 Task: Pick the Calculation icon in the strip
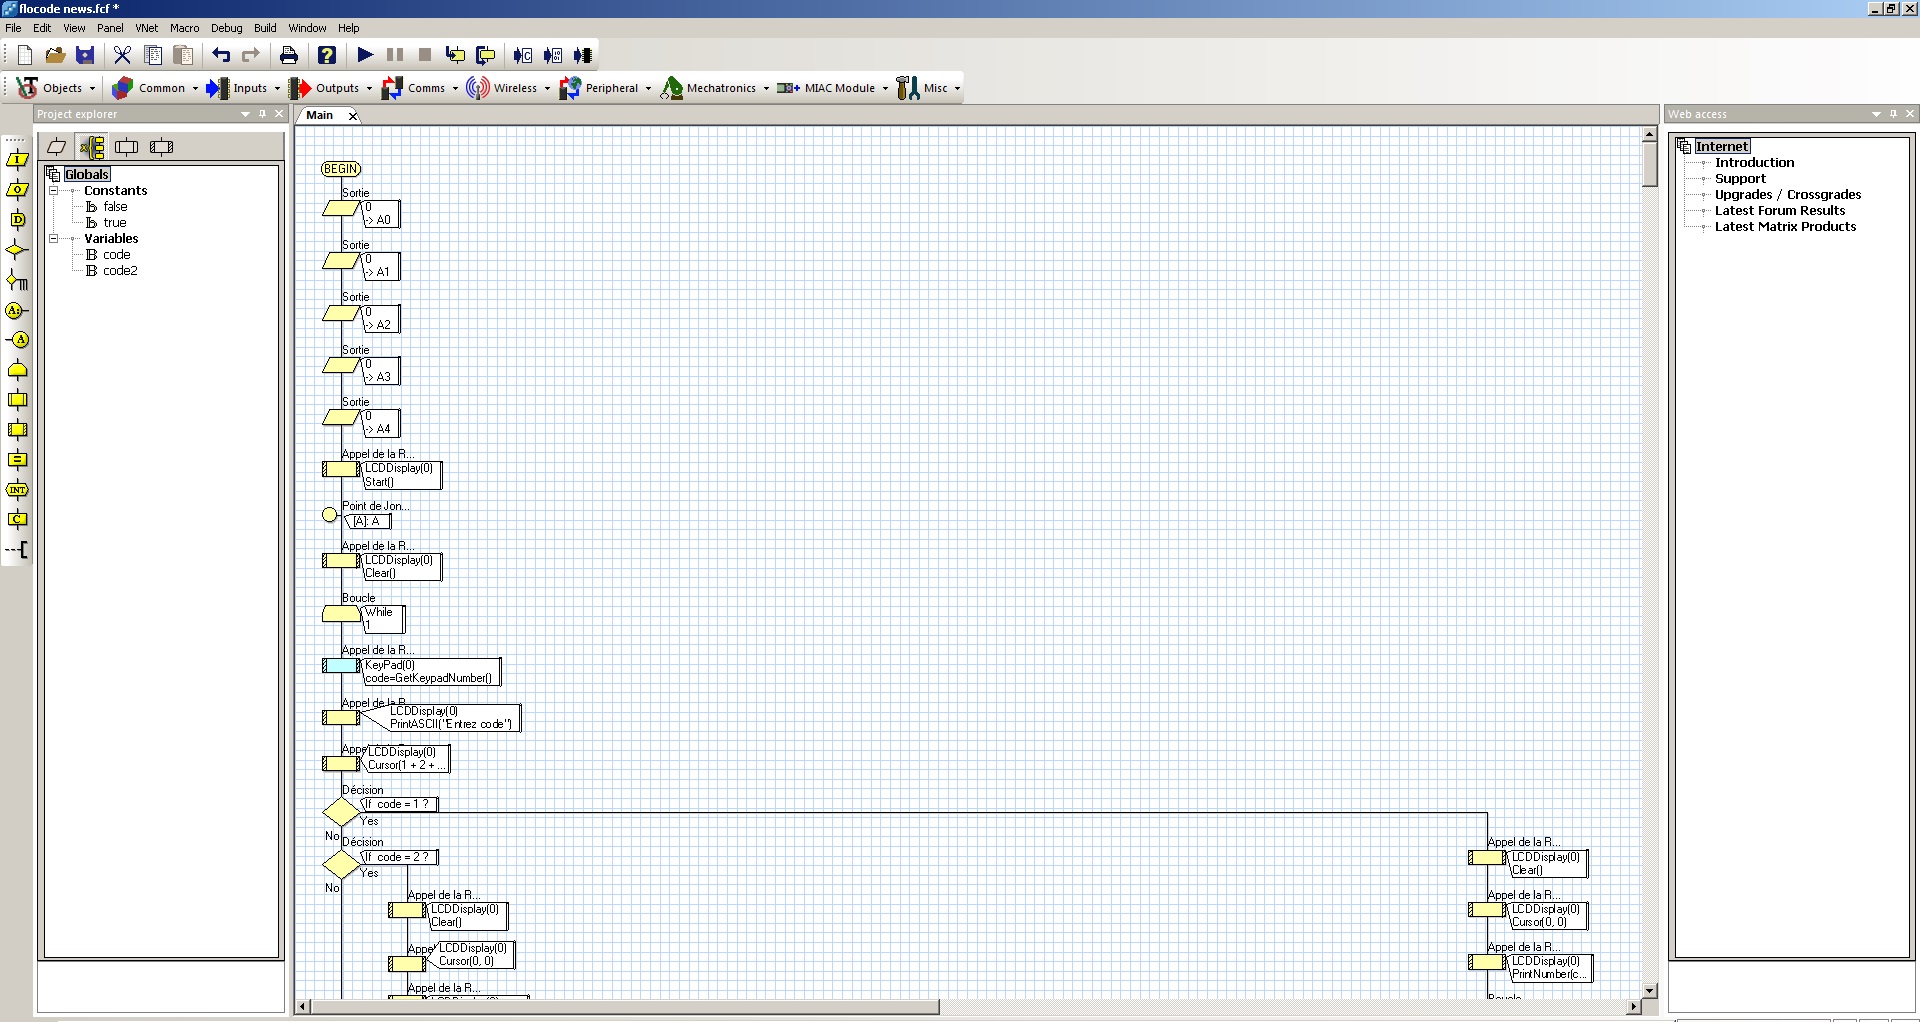[17, 460]
